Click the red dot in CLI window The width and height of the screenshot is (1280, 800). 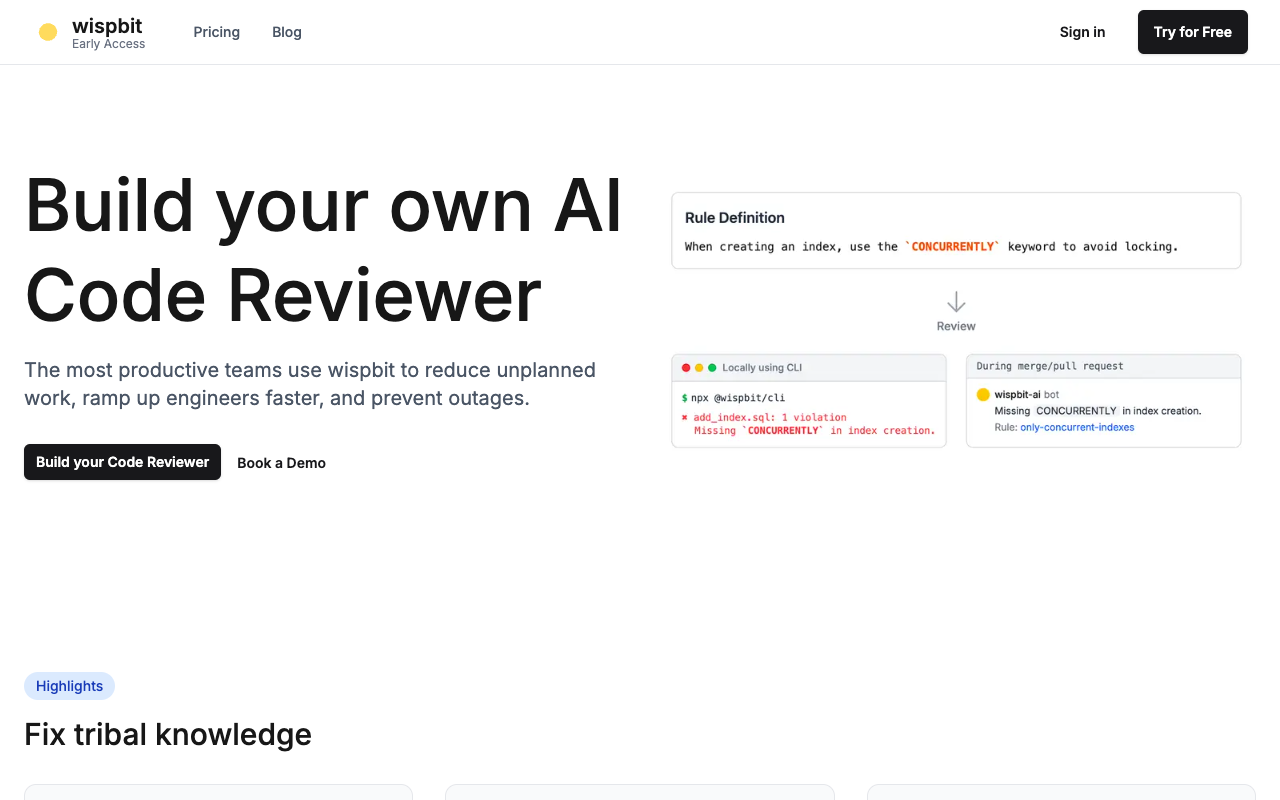pos(686,368)
